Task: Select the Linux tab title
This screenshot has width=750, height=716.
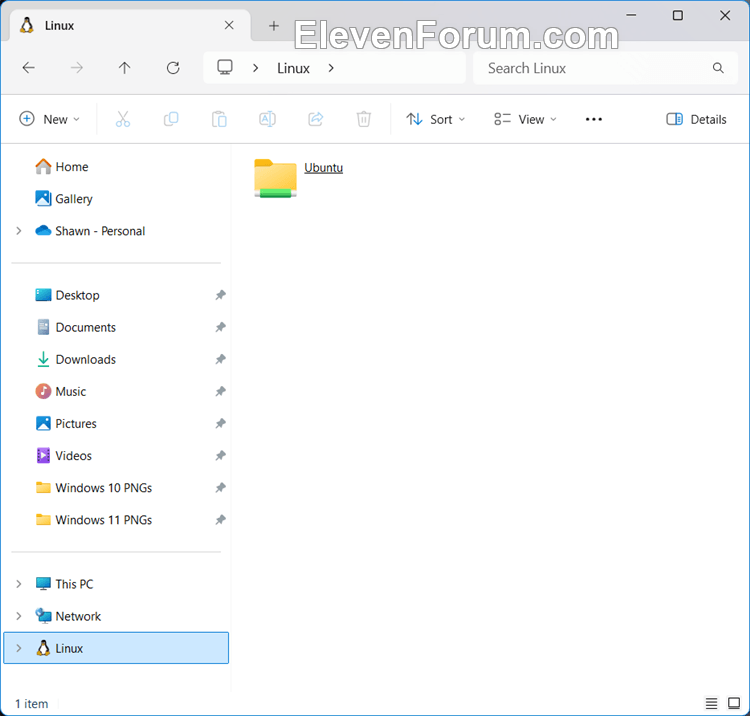Action: coord(59,25)
